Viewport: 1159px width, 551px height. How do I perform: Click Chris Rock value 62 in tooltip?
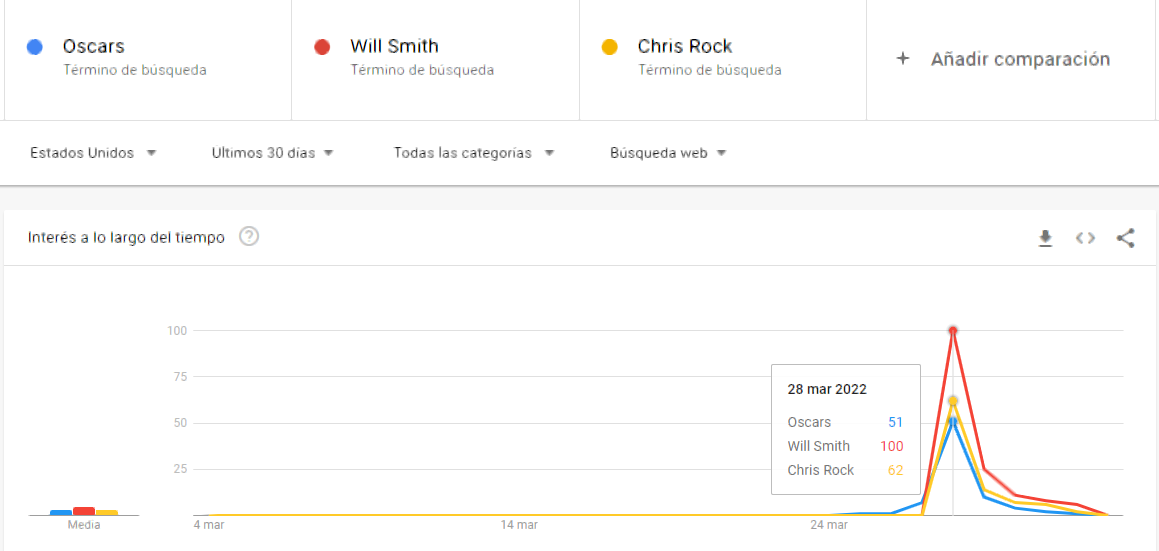coord(895,470)
